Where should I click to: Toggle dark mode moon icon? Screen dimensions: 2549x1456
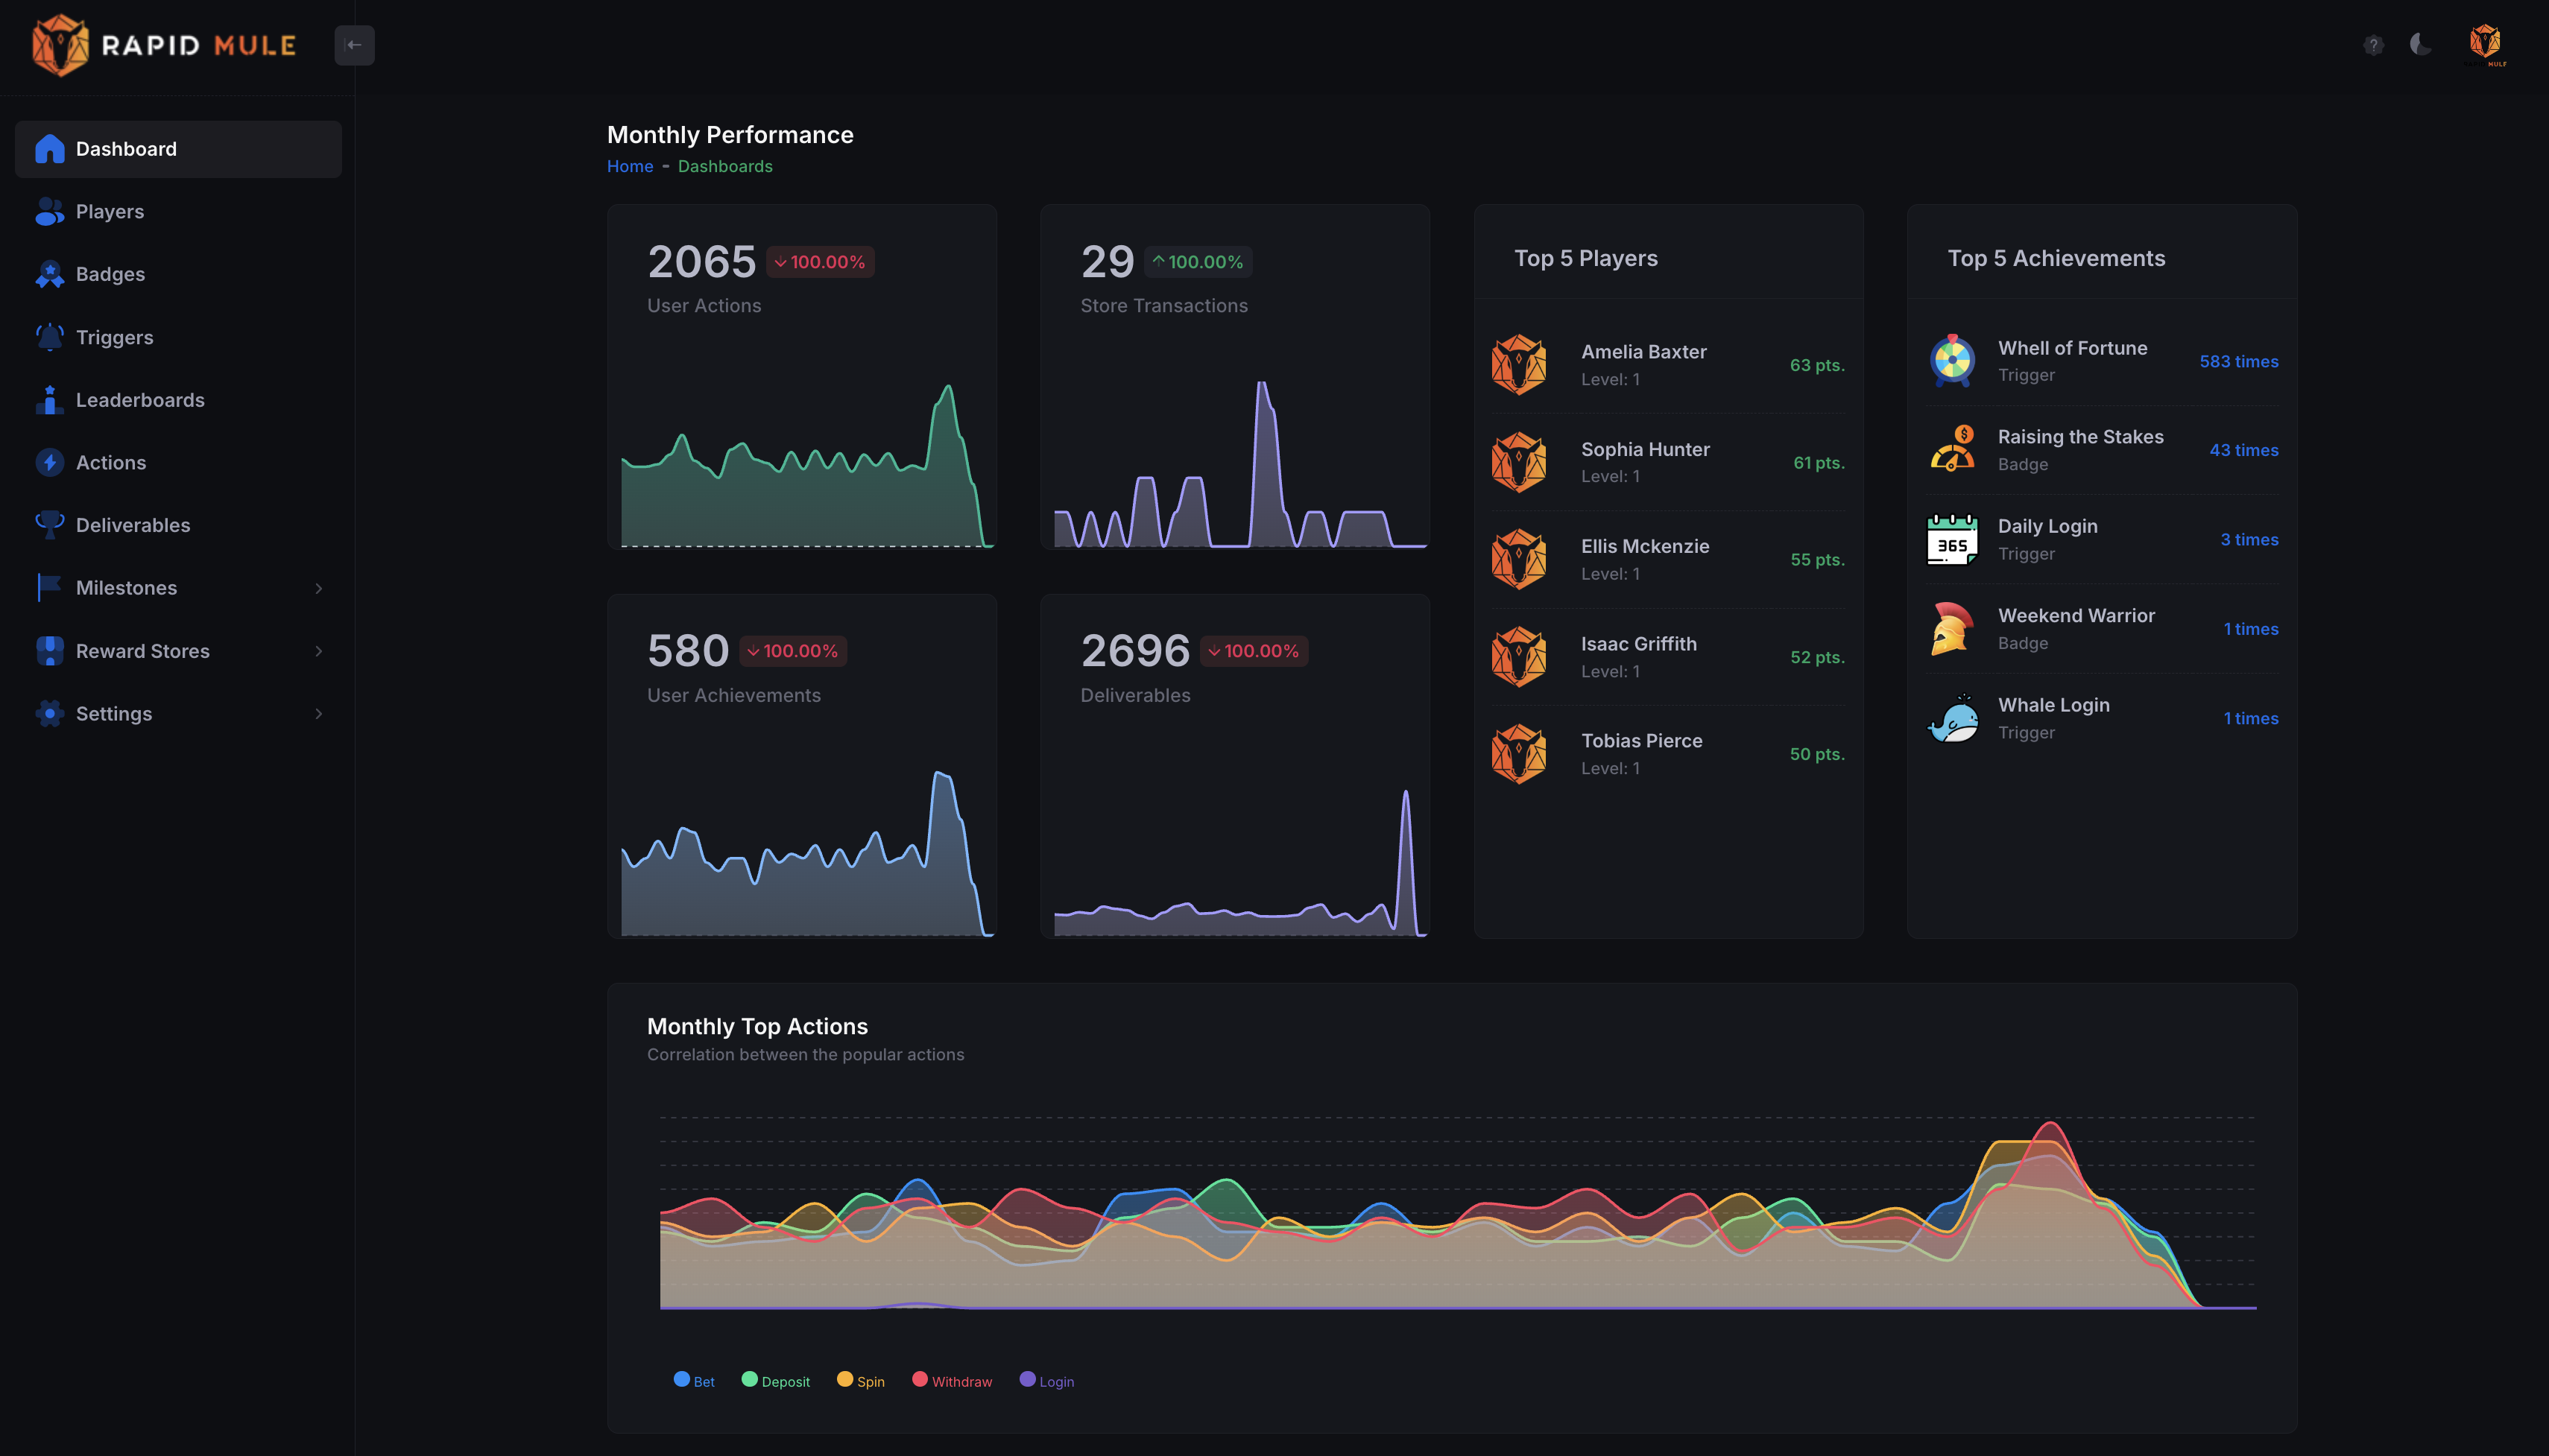2421,44
